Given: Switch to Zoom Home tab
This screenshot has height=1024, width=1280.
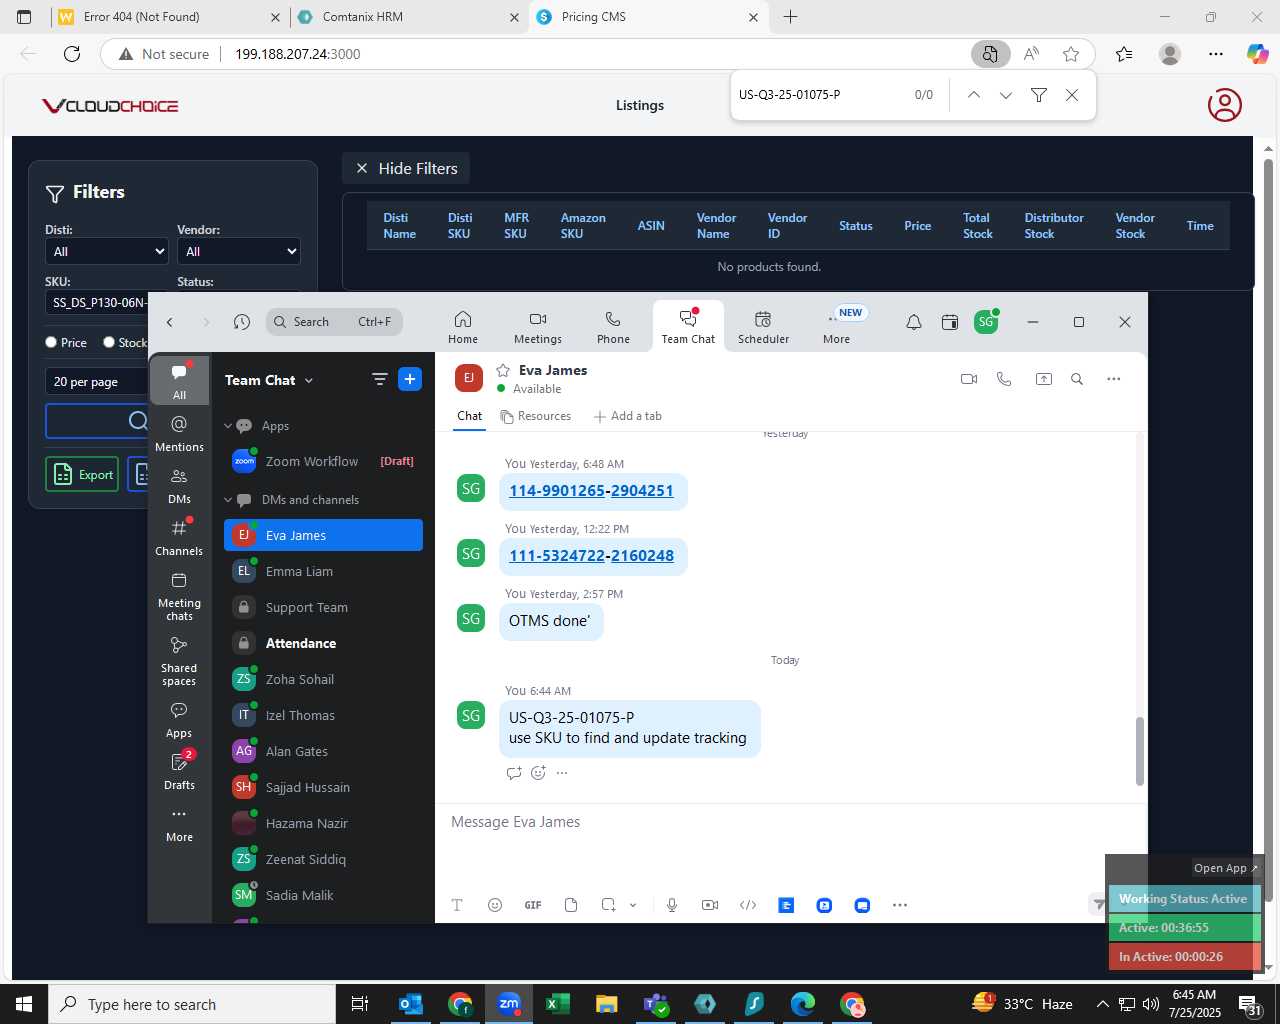Looking at the screenshot, I should [x=463, y=327].
